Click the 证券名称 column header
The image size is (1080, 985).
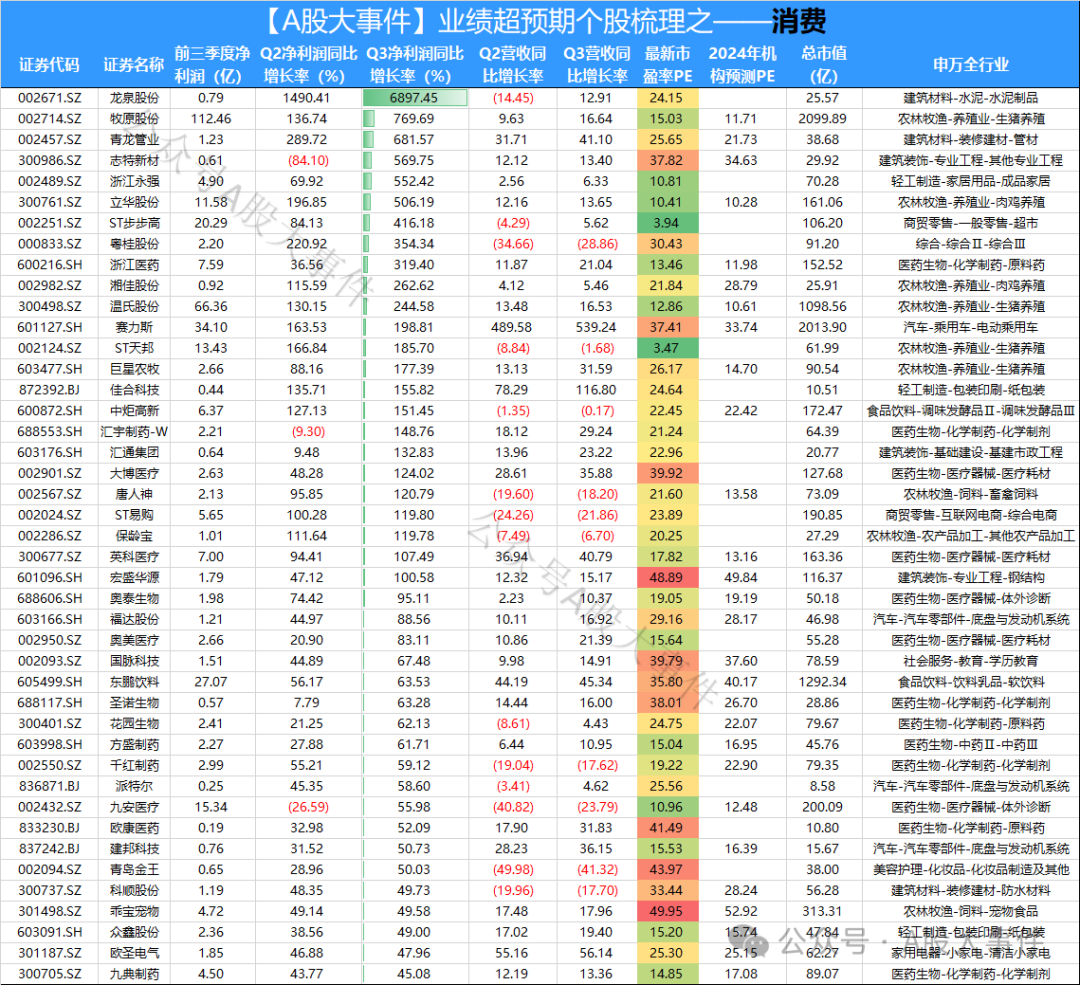pyautogui.click(x=134, y=65)
